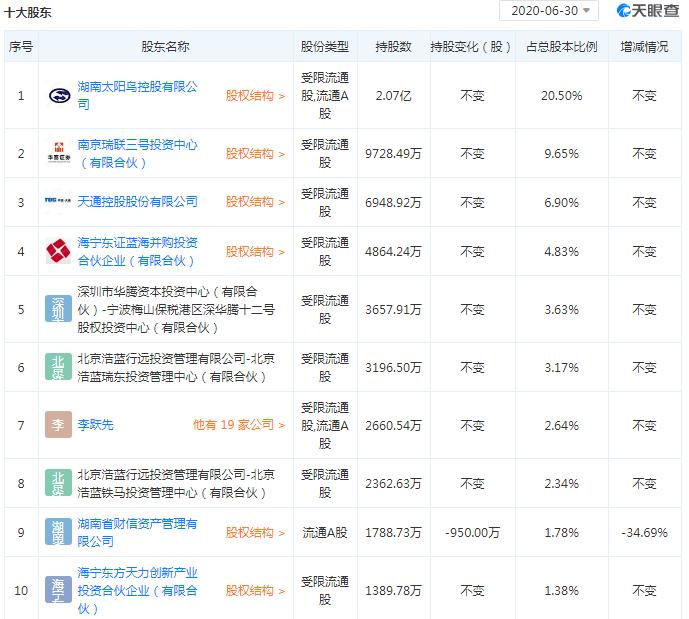Click the 北京 avatar icon in row 6
Image resolution: width=689 pixels, height=619 pixels.
coord(58,367)
